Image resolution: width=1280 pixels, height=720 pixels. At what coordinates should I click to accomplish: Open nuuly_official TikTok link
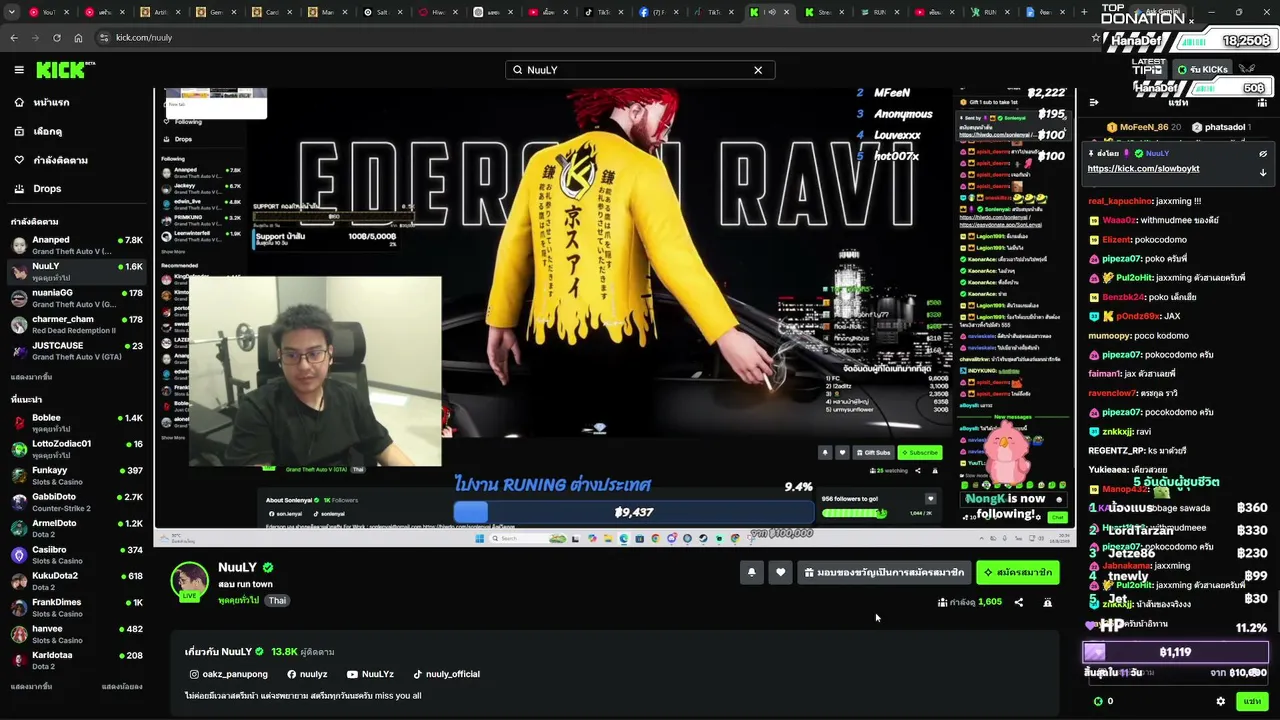[447, 674]
